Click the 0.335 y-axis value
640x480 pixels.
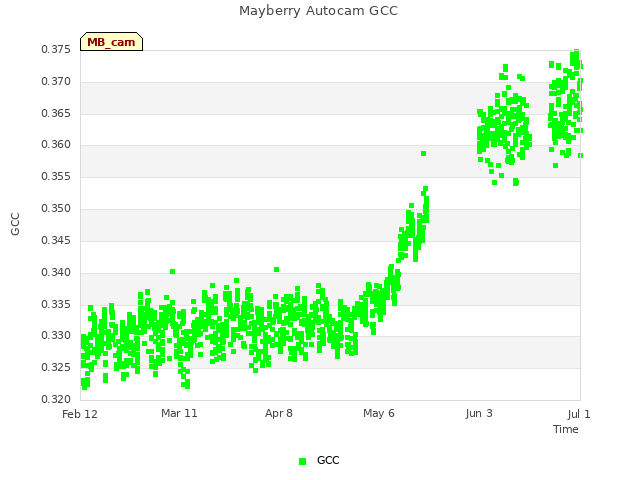click(x=56, y=304)
